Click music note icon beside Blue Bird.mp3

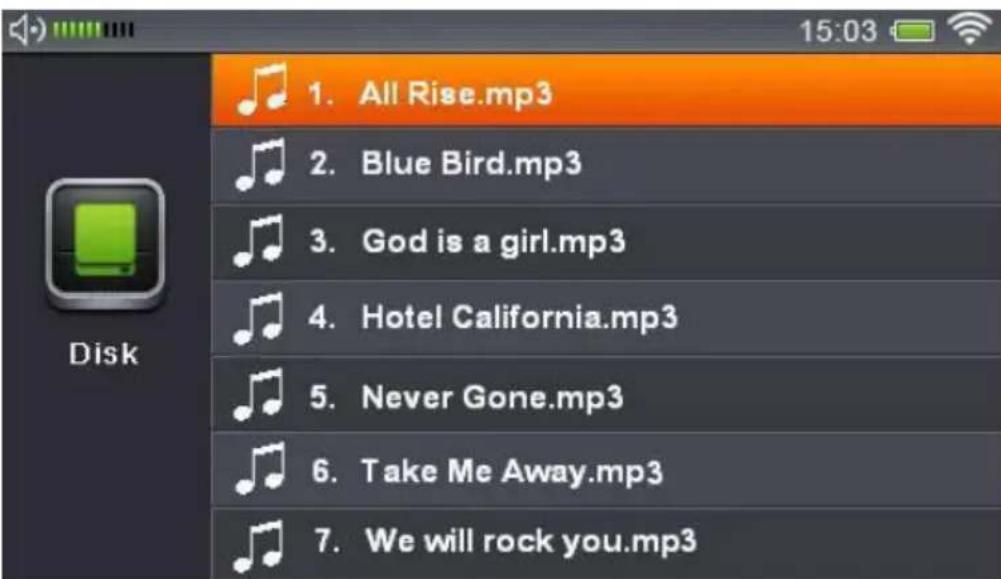point(260,165)
